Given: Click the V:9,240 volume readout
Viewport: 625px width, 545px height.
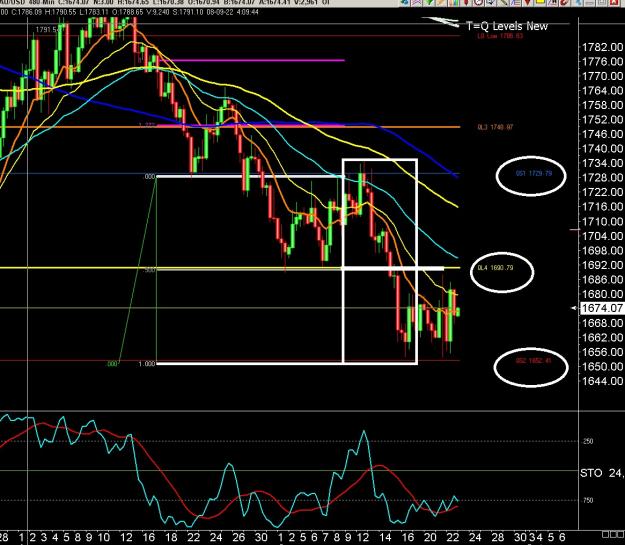Looking at the screenshot, I should click(157, 12).
